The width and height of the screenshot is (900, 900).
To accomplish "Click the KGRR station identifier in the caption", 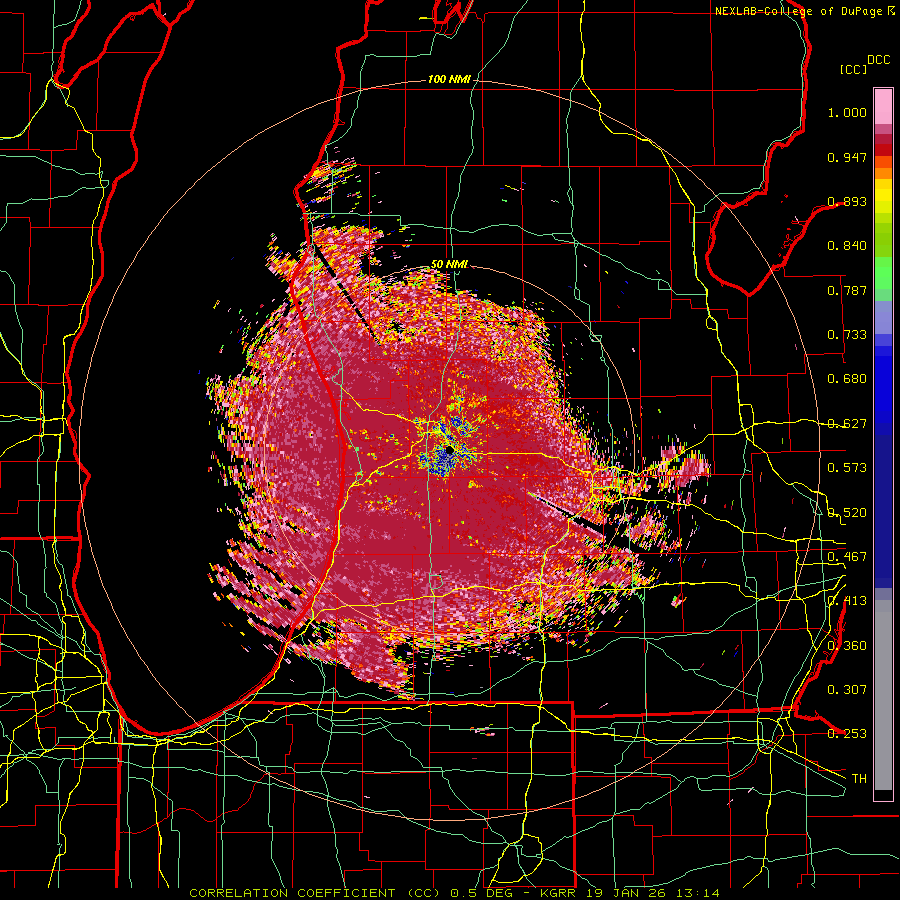I will pyautogui.click(x=557, y=893).
